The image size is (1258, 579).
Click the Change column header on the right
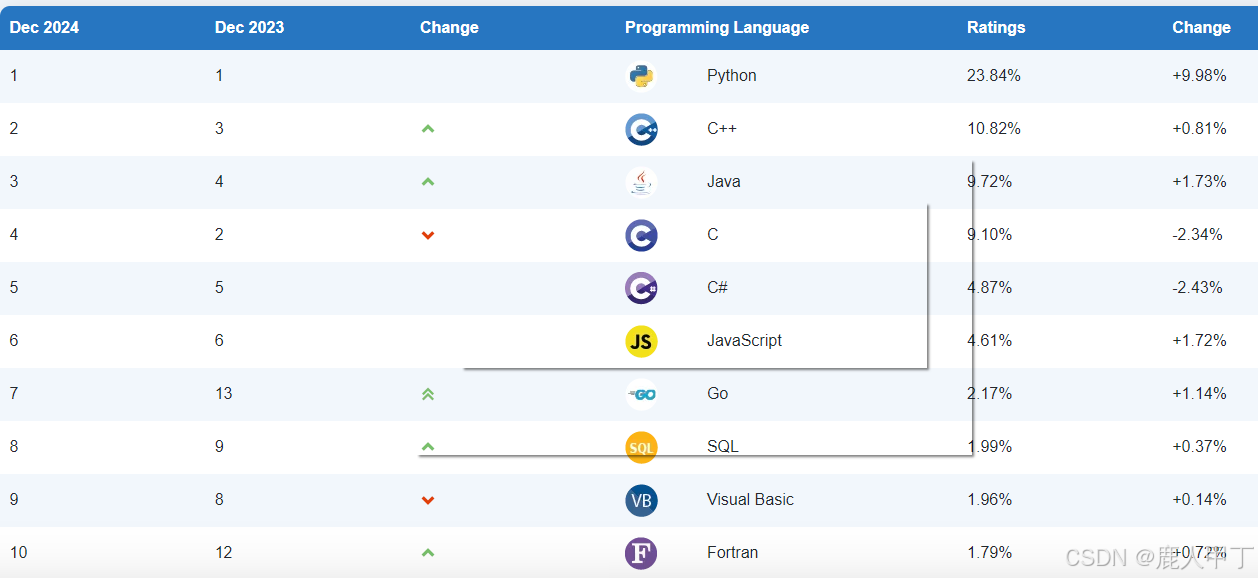(1201, 27)
